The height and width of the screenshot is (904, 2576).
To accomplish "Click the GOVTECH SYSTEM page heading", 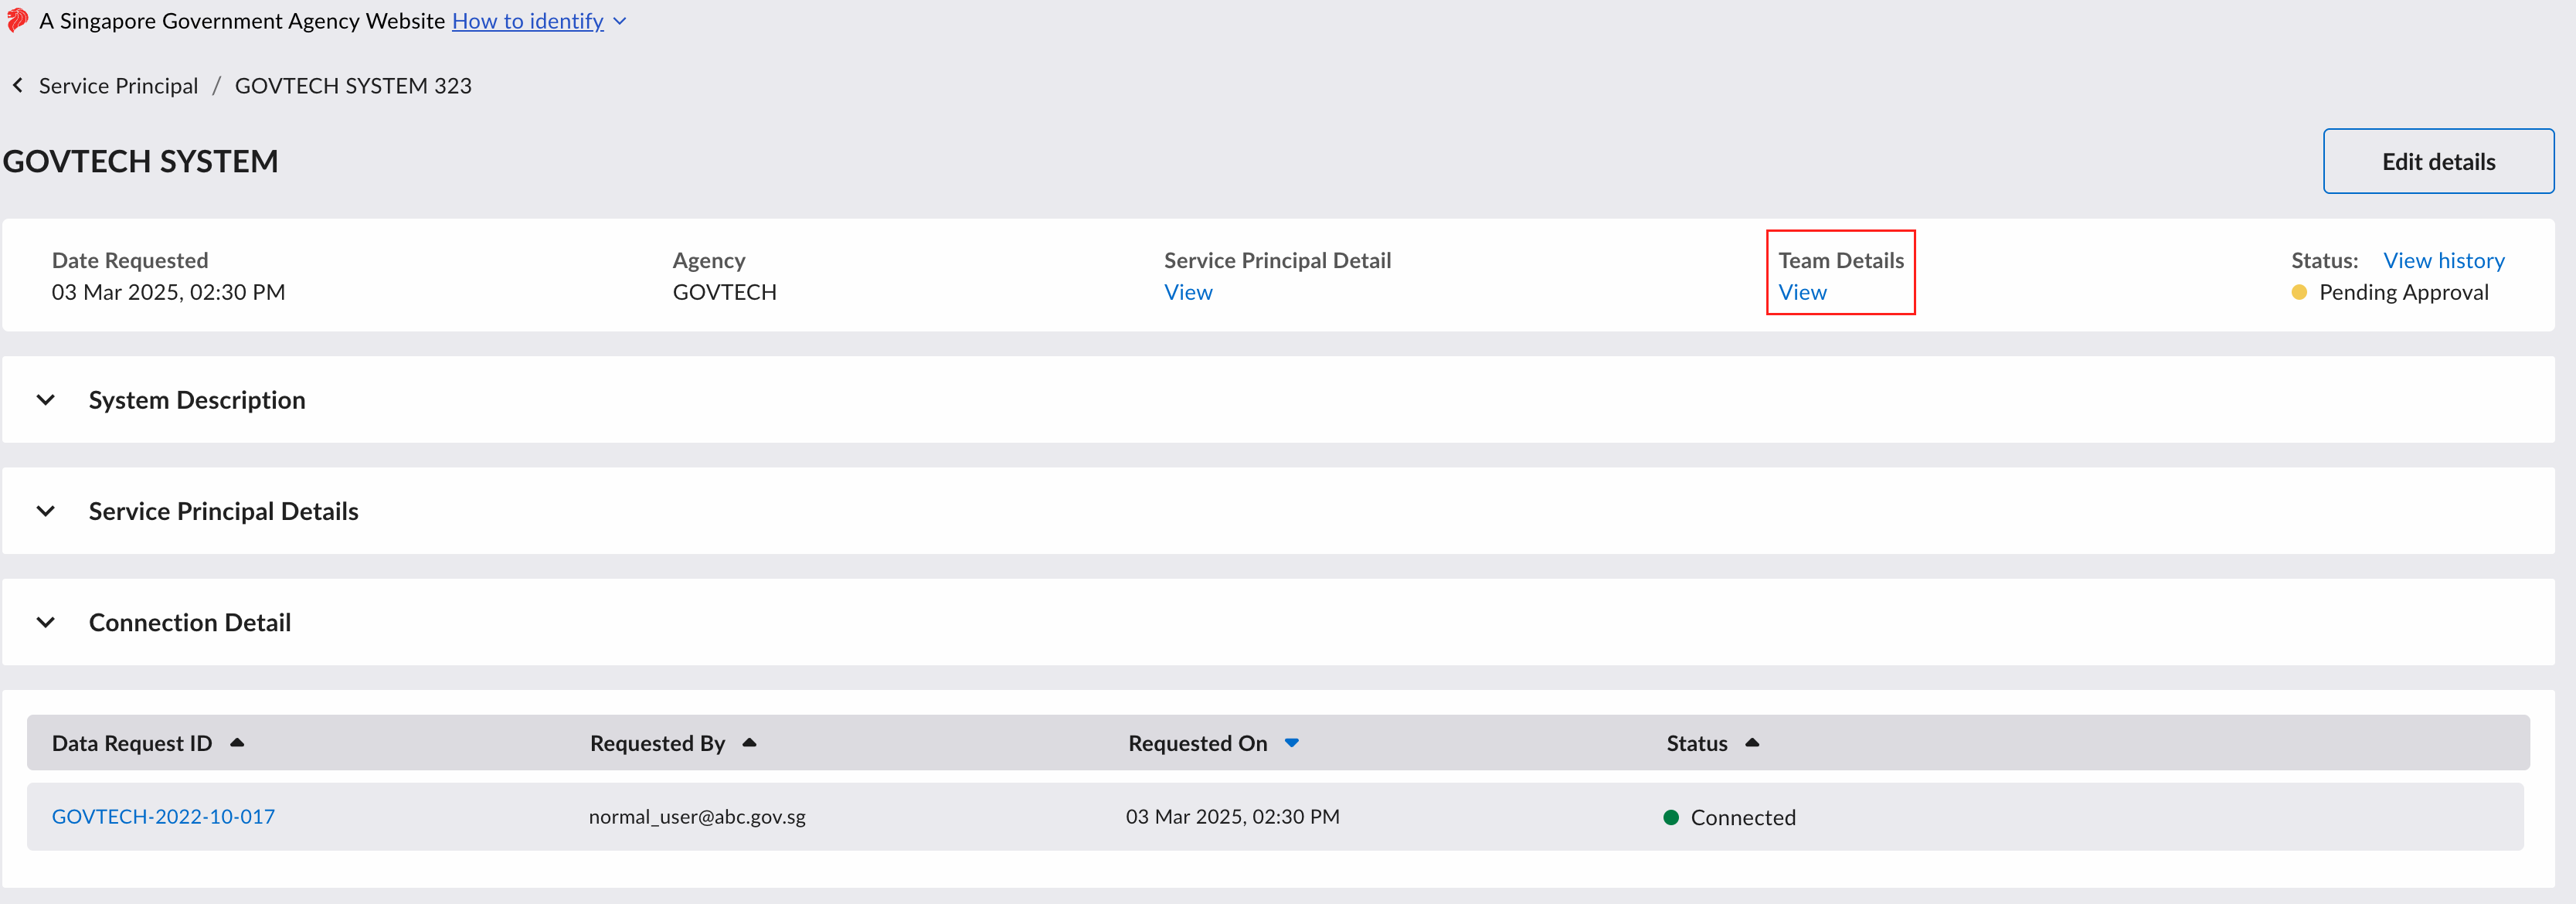I will coord(141,161).
